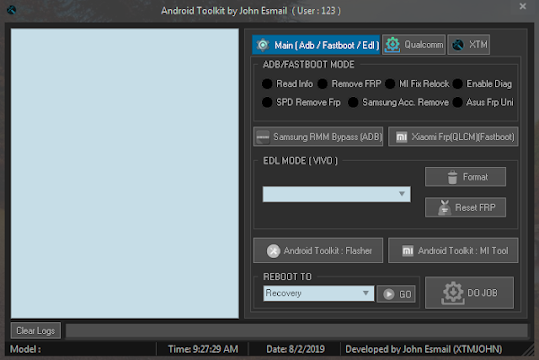The image size is (539, 360).
Task: Click the XTM globe icon
Action: coord(458,45)
